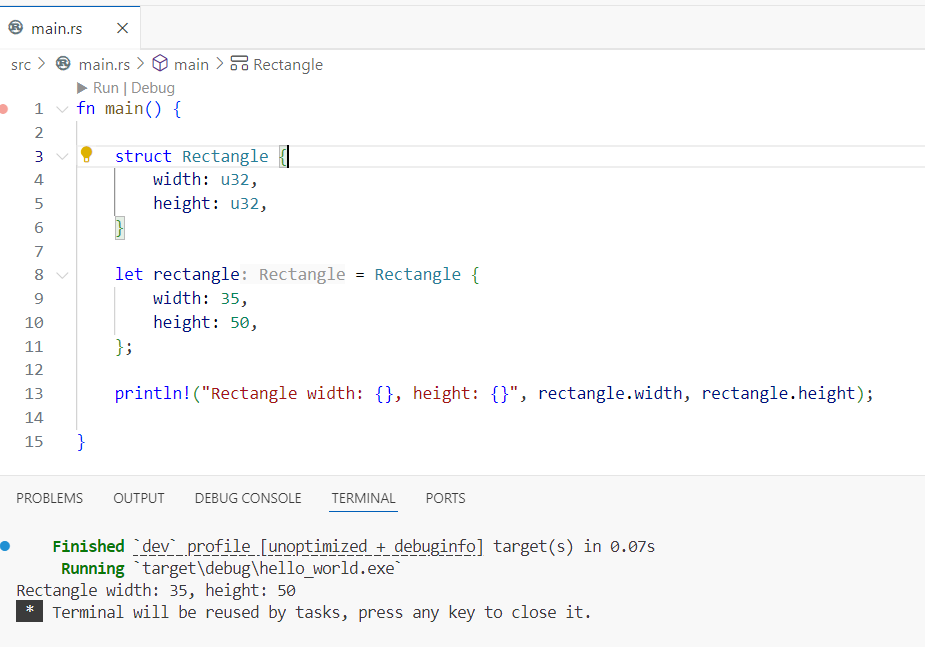Screen dimensions: 925x647
Task: Click line number 4 in the gutter
Action: [39, 179]
